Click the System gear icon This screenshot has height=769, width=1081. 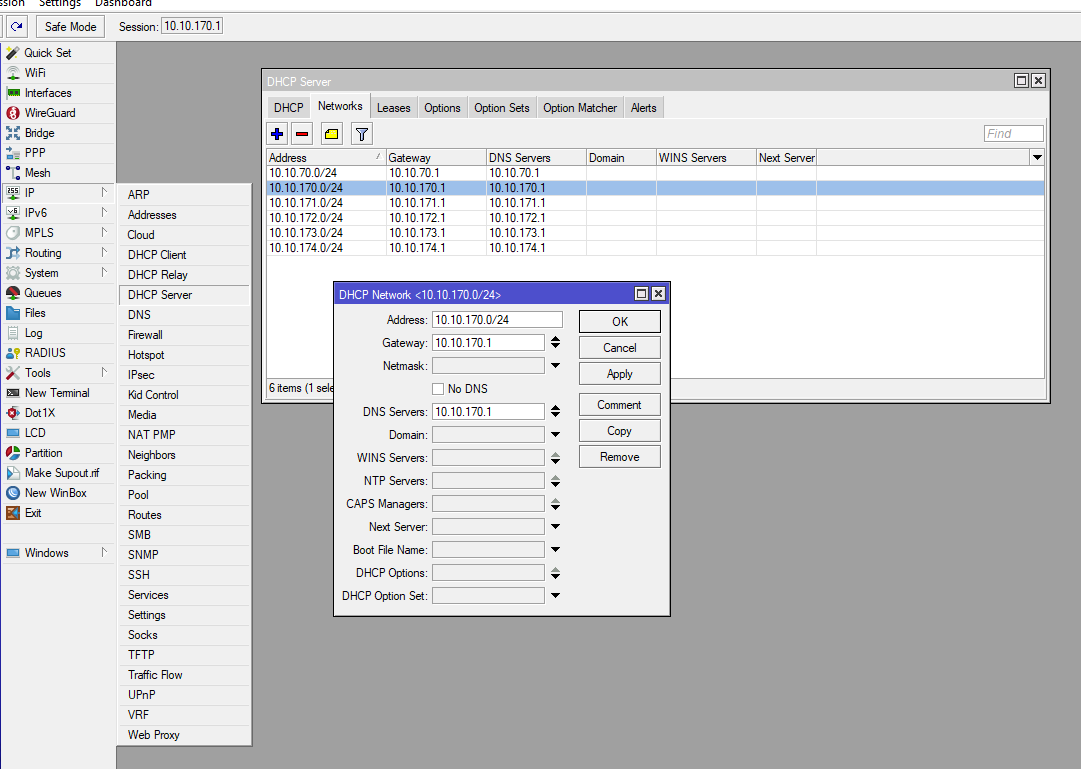click(x=13, y=272)
